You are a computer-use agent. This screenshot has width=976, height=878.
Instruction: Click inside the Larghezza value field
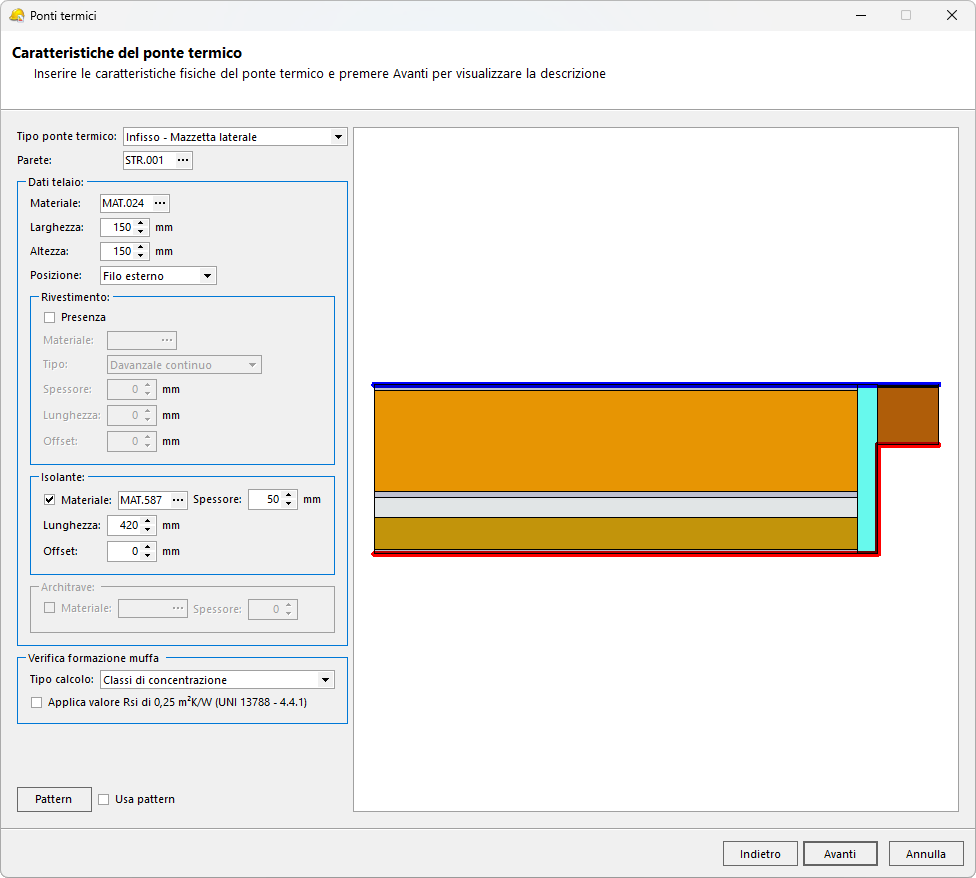click(118, 227)
